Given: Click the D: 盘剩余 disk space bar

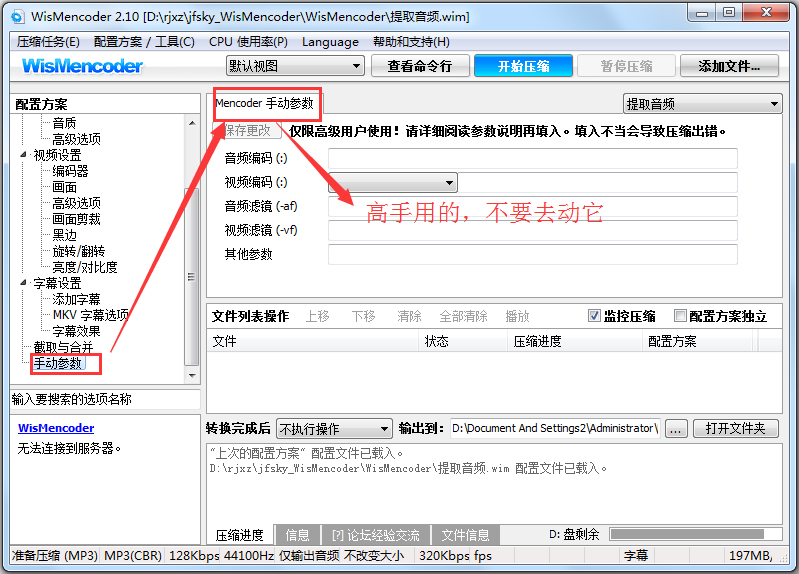Looking at the screenshot, I should click(x=696, y=534).
